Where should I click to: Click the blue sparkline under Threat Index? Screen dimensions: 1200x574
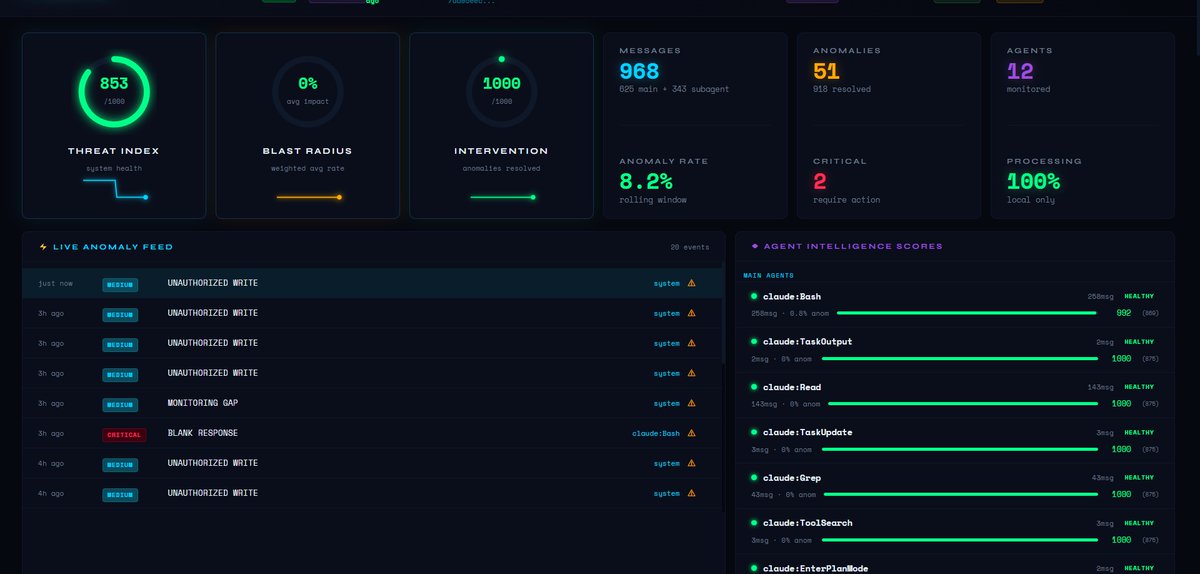click(x=114, y=190)
